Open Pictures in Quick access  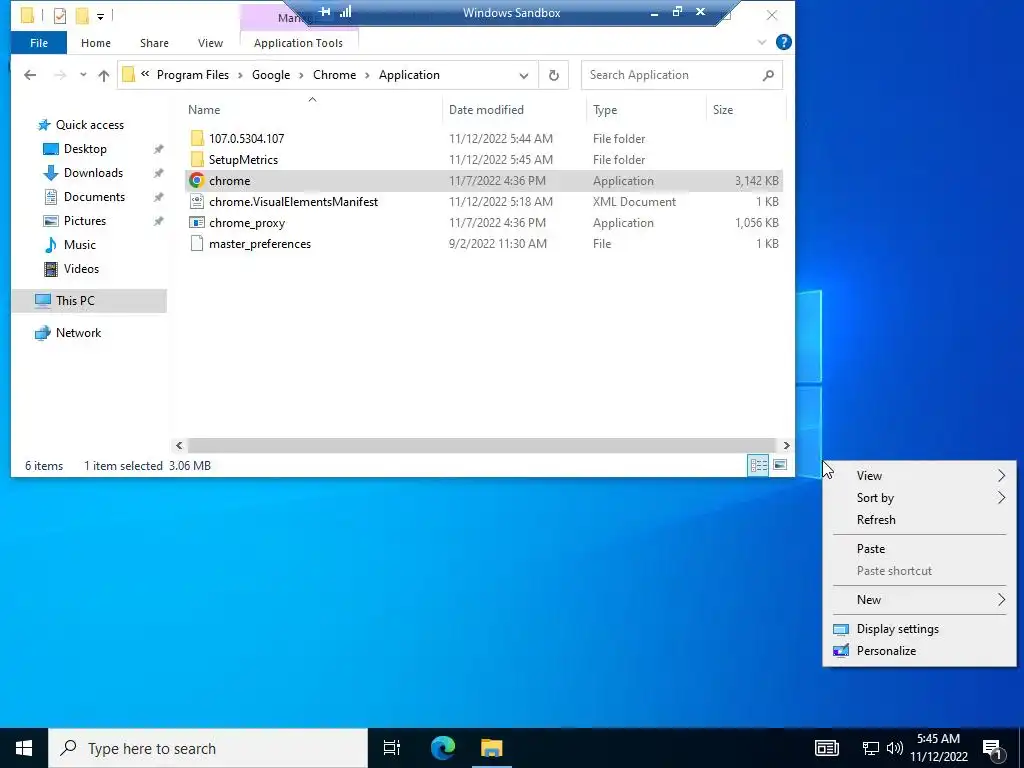[x=84, y=221]
